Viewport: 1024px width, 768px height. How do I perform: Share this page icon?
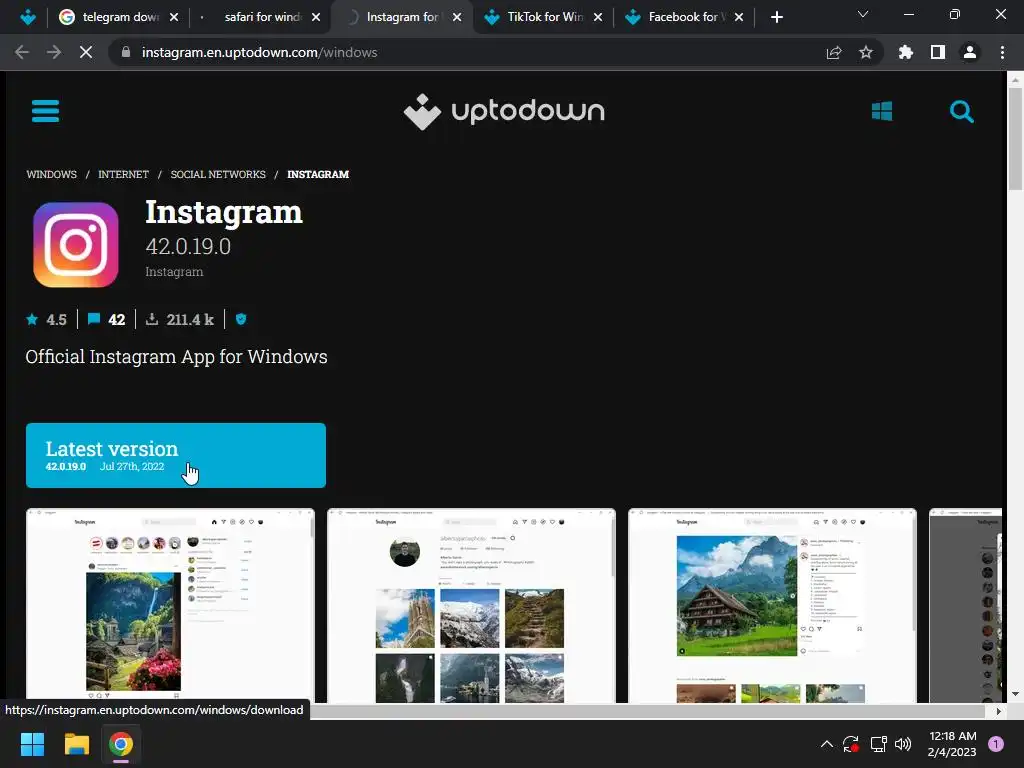(x=834, y=52)
